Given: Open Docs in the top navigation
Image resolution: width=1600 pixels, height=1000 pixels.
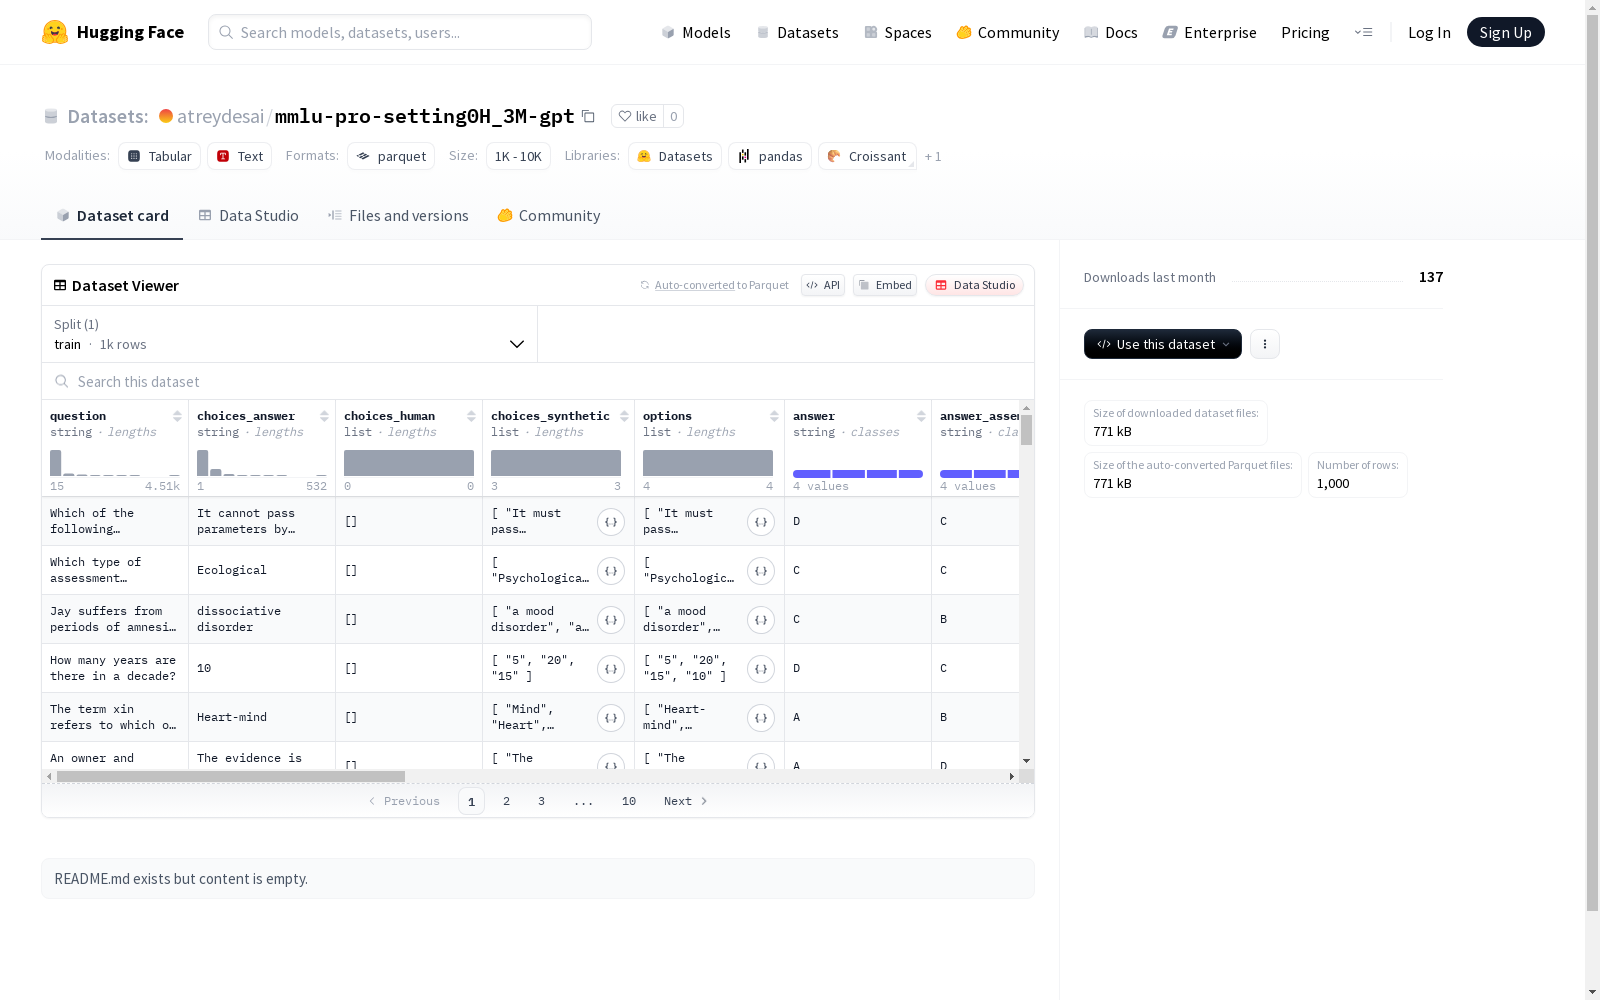Looking at the screenshot, I should tap(1111, 32).
